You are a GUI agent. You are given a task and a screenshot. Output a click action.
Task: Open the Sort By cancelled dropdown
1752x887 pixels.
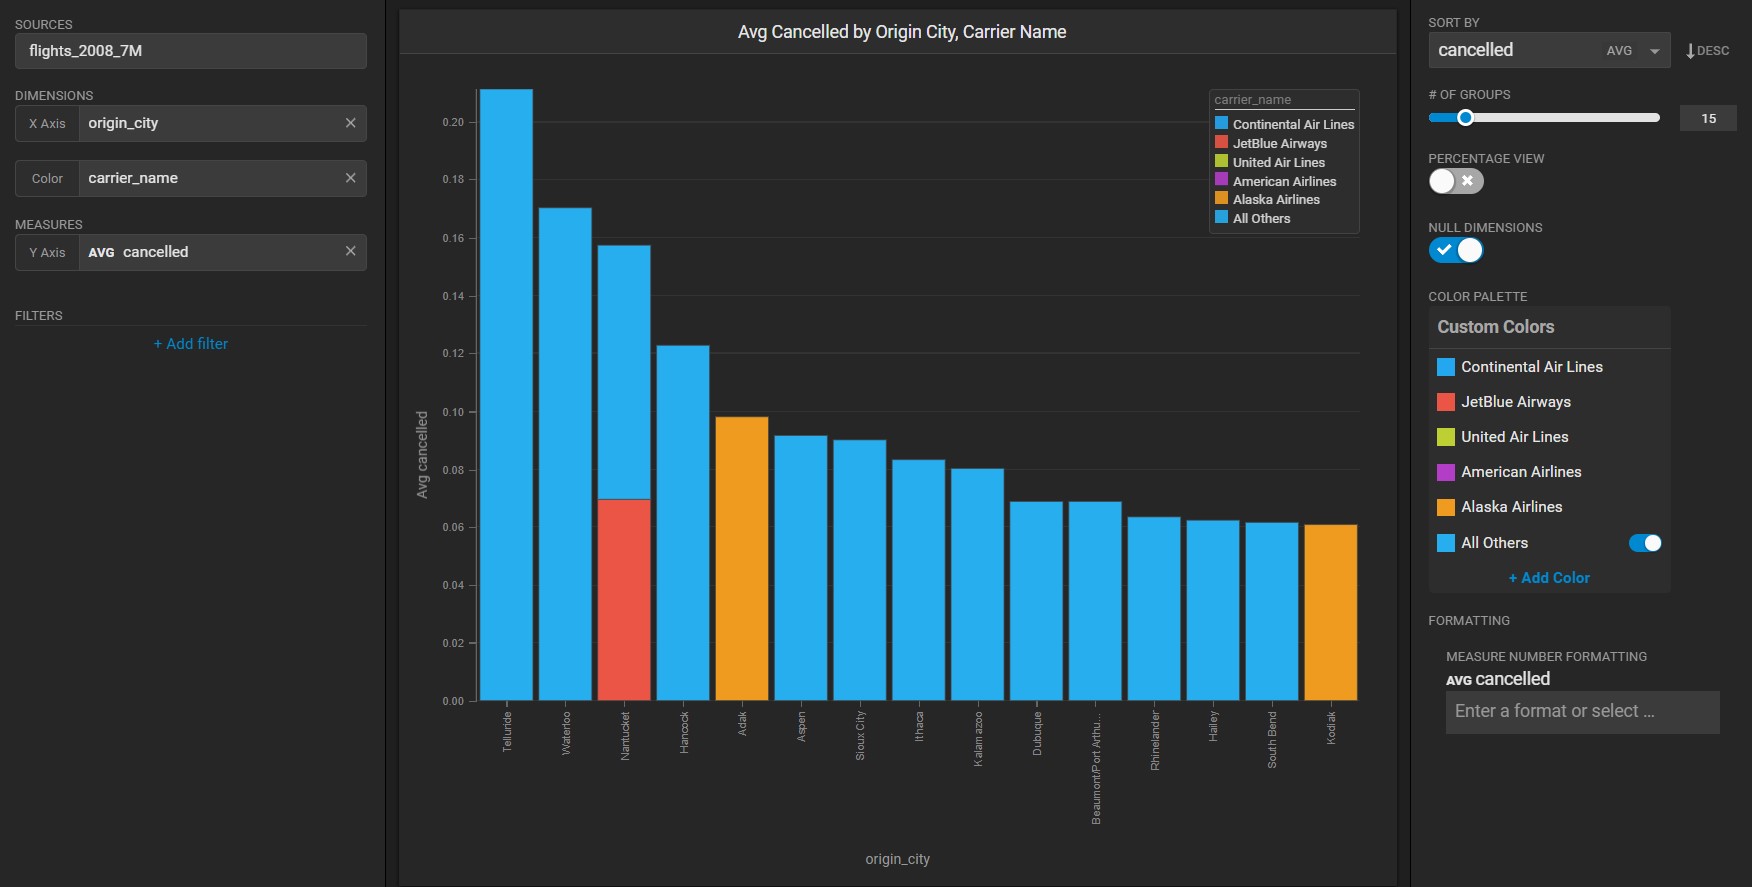pos(1548,50)
